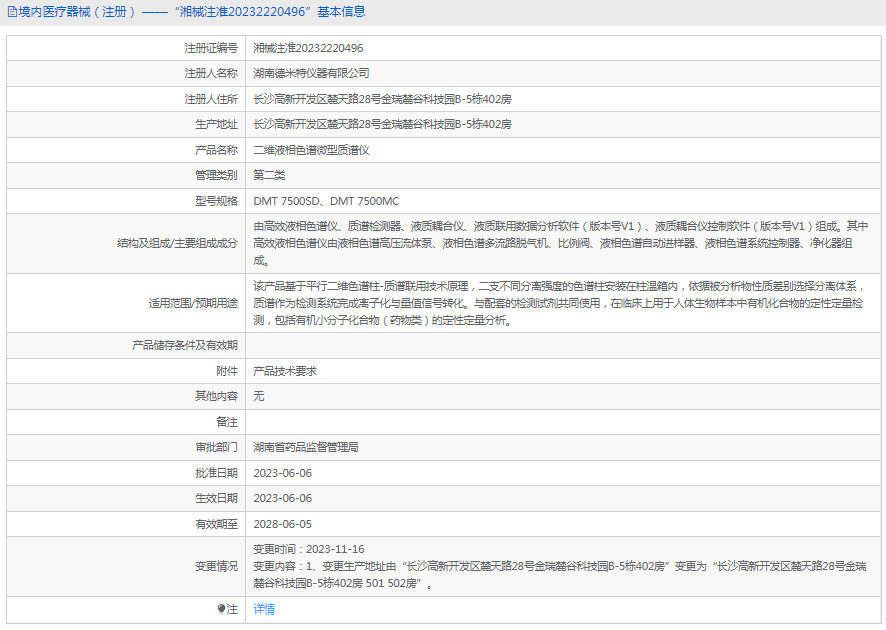This screenshot has width=886, height=630.
Task: Click the 管理类别 row label
Action: point(216,175)
